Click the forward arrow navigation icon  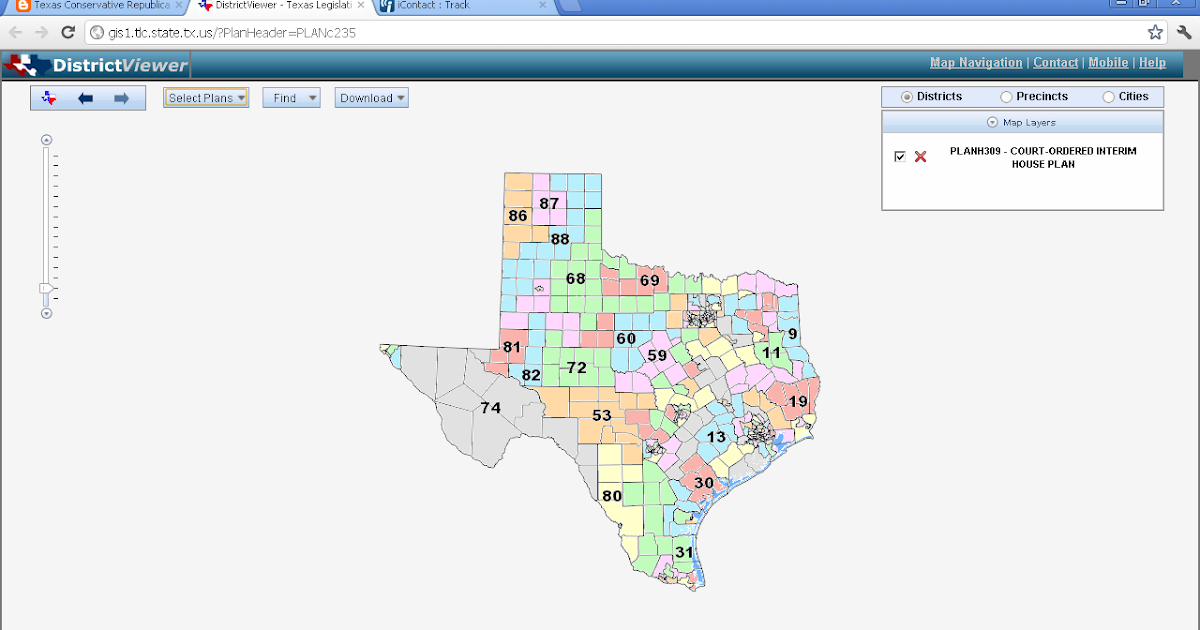tap(119, 97)
